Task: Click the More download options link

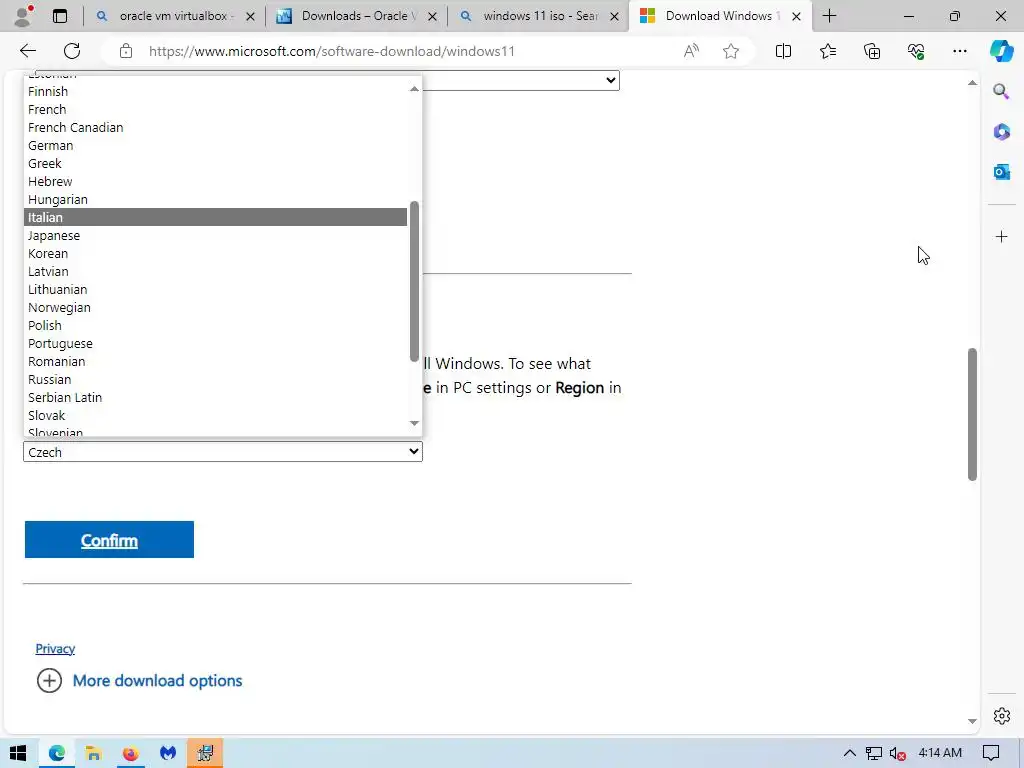Action: [x=157, y=680]
